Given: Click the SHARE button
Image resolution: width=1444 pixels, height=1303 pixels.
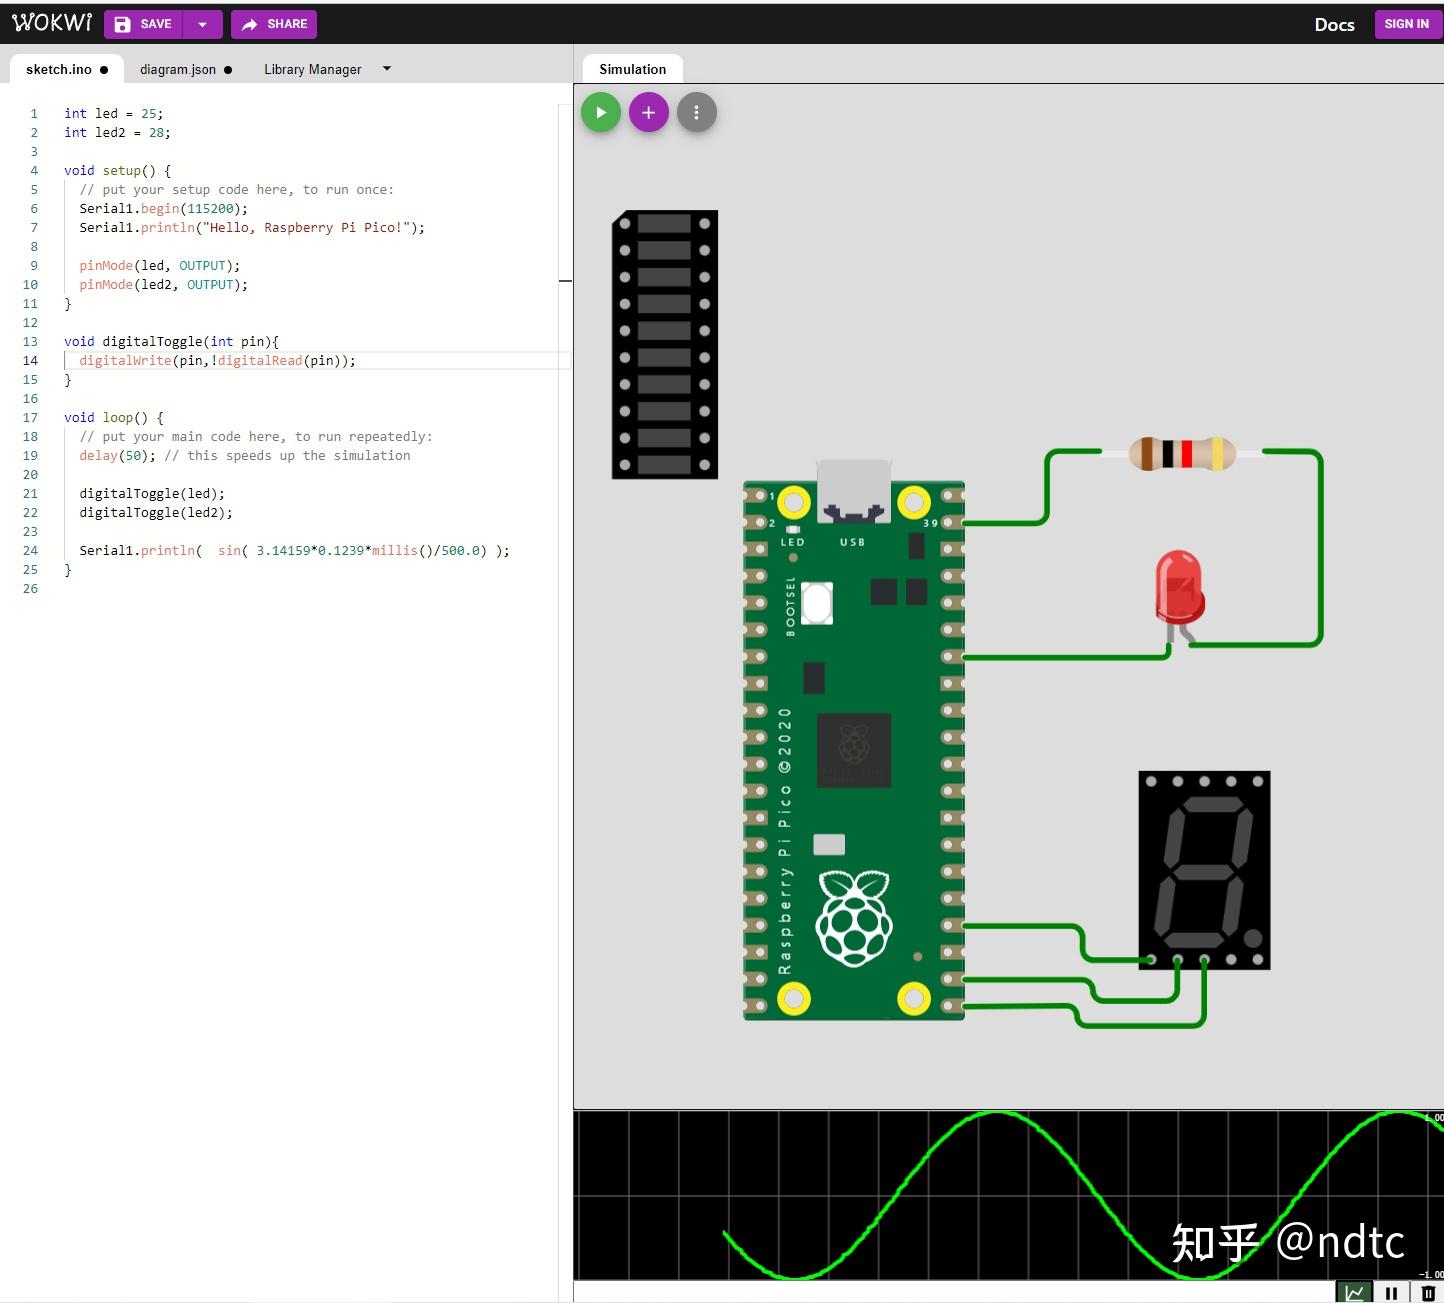Looking at the screenshot, I should click(x=274, y=24).
